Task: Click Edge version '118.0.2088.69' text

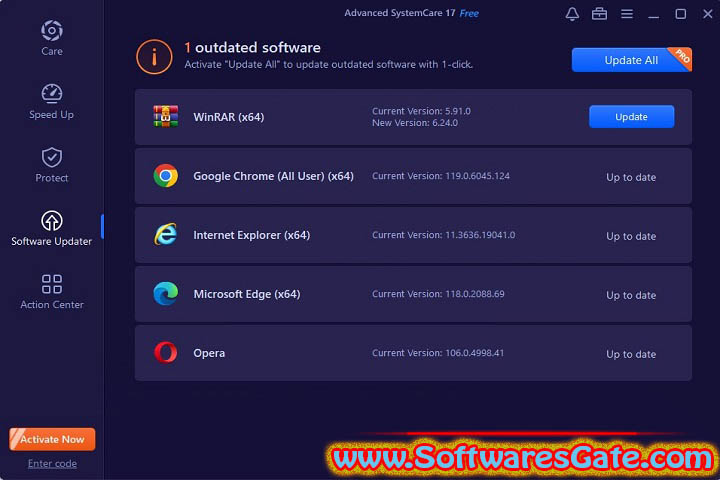Action: click(x=474, y=294)
